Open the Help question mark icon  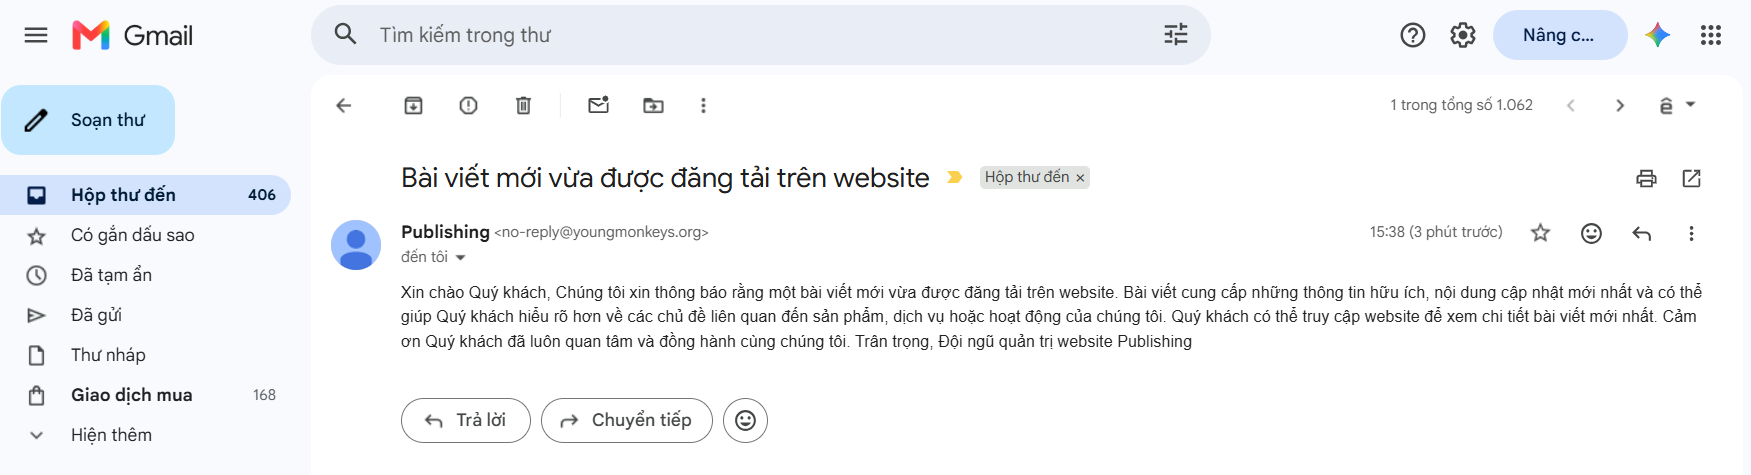pyautogui.click(x=1413, y=35)
